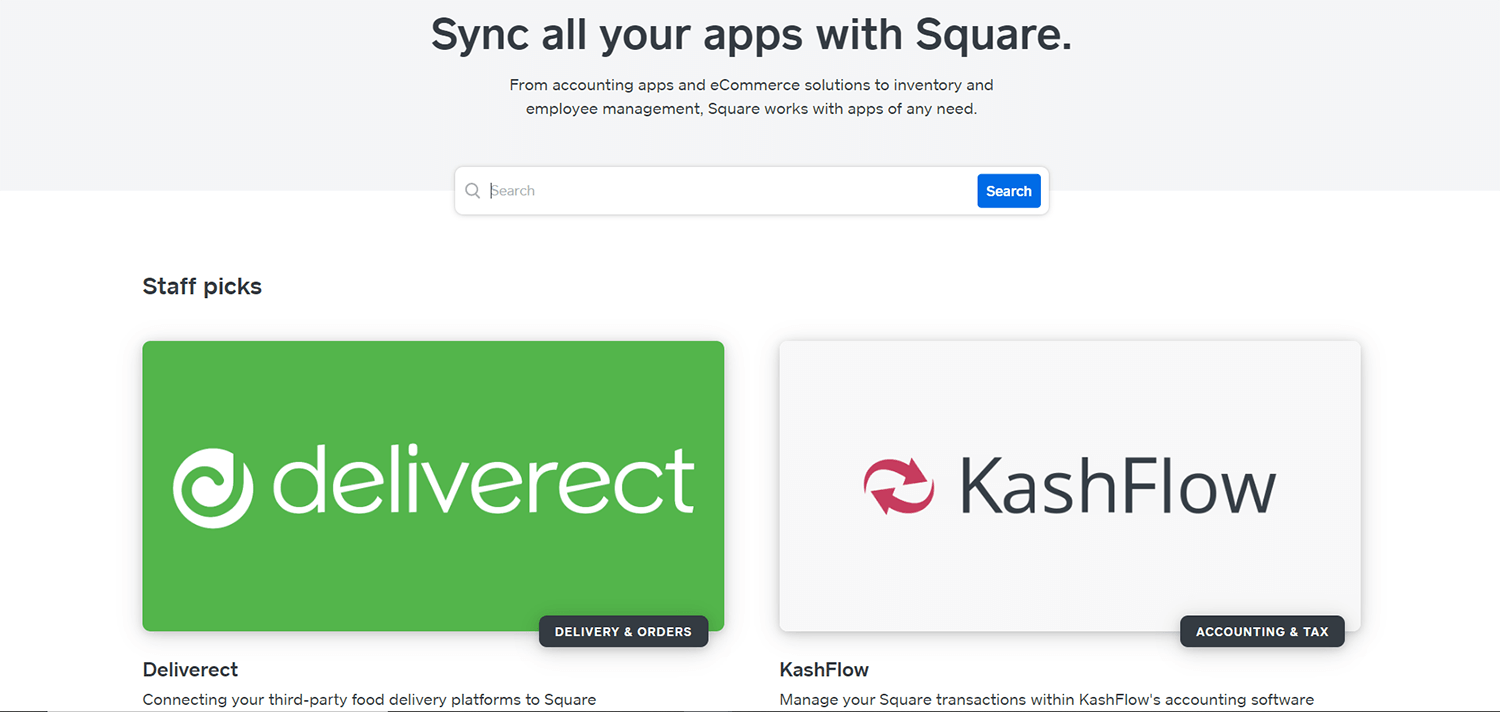
Task: Click the intro text about accounting apps and eCommerce
Action: (751, 97)
